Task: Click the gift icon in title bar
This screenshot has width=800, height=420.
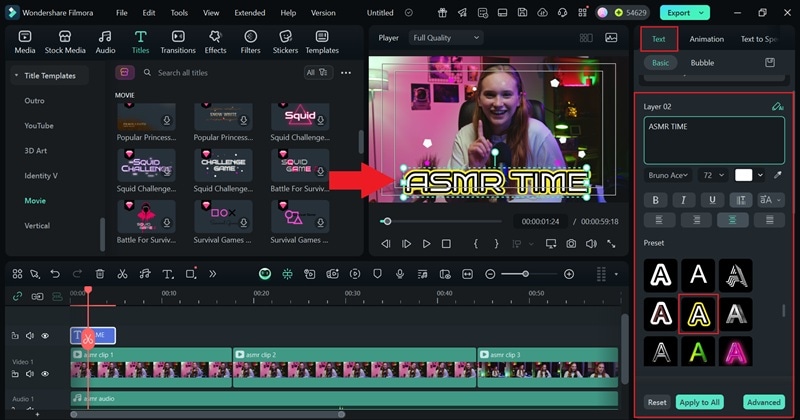Action: point(442,13)
